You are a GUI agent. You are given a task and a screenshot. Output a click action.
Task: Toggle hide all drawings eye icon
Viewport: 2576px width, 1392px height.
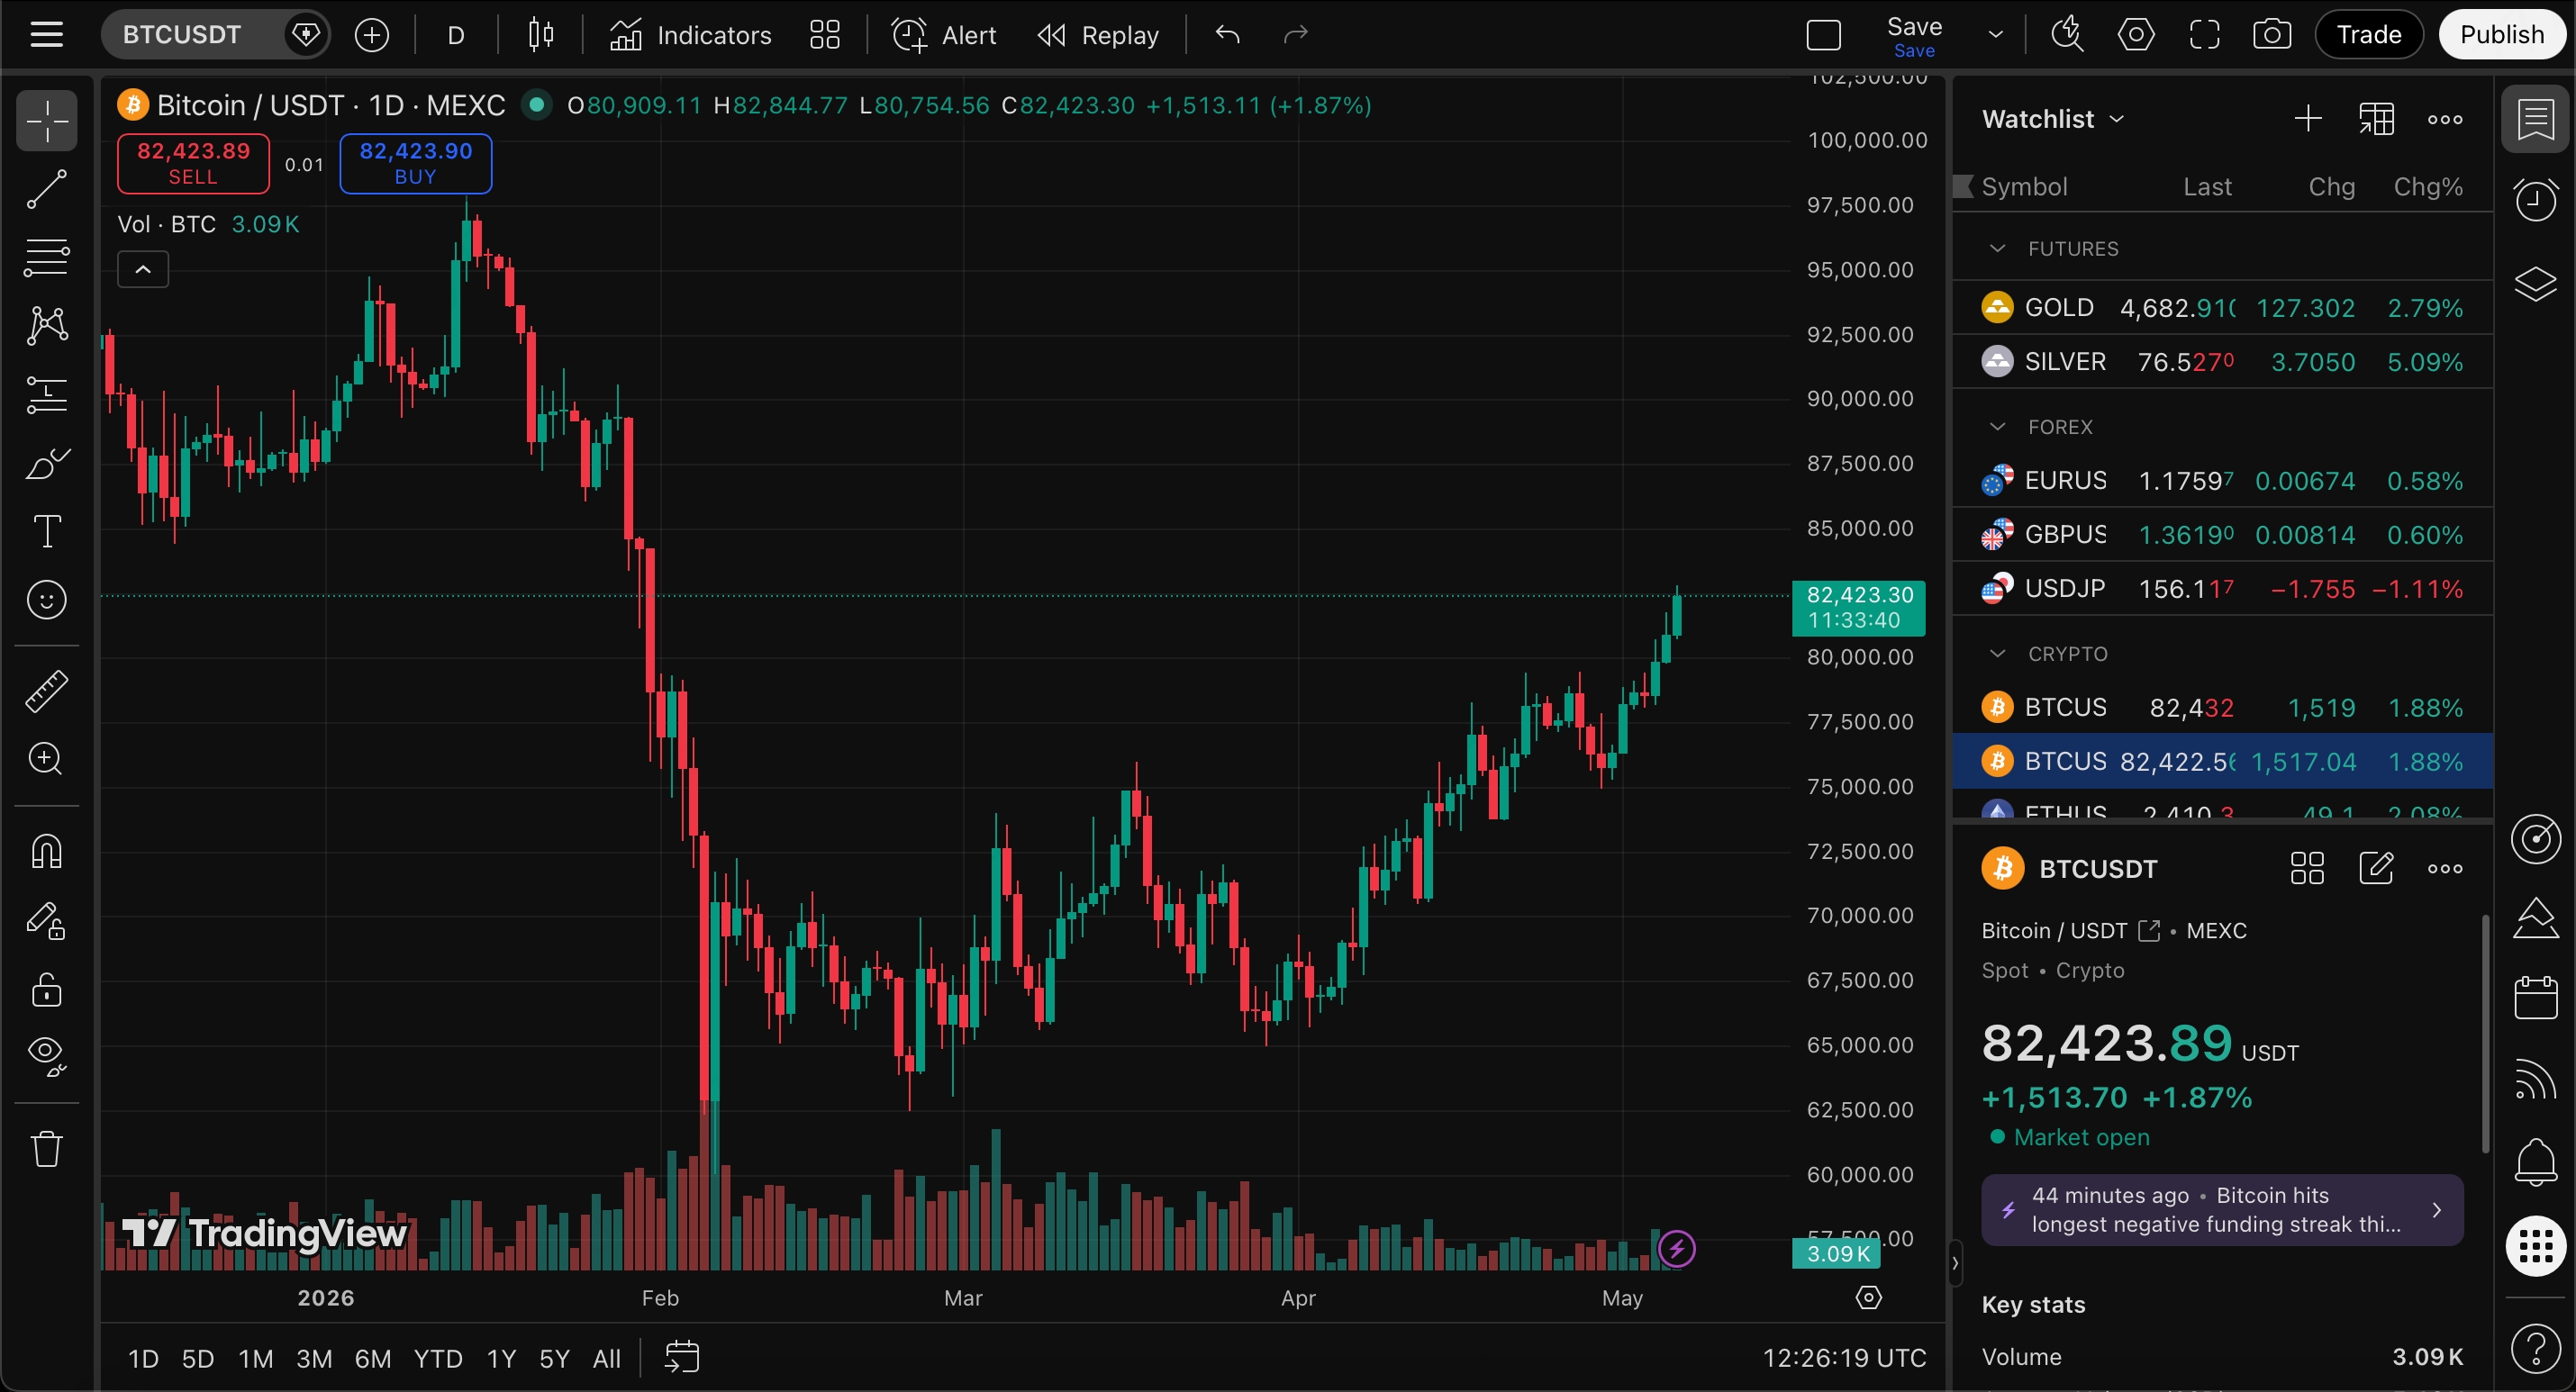46,1056
